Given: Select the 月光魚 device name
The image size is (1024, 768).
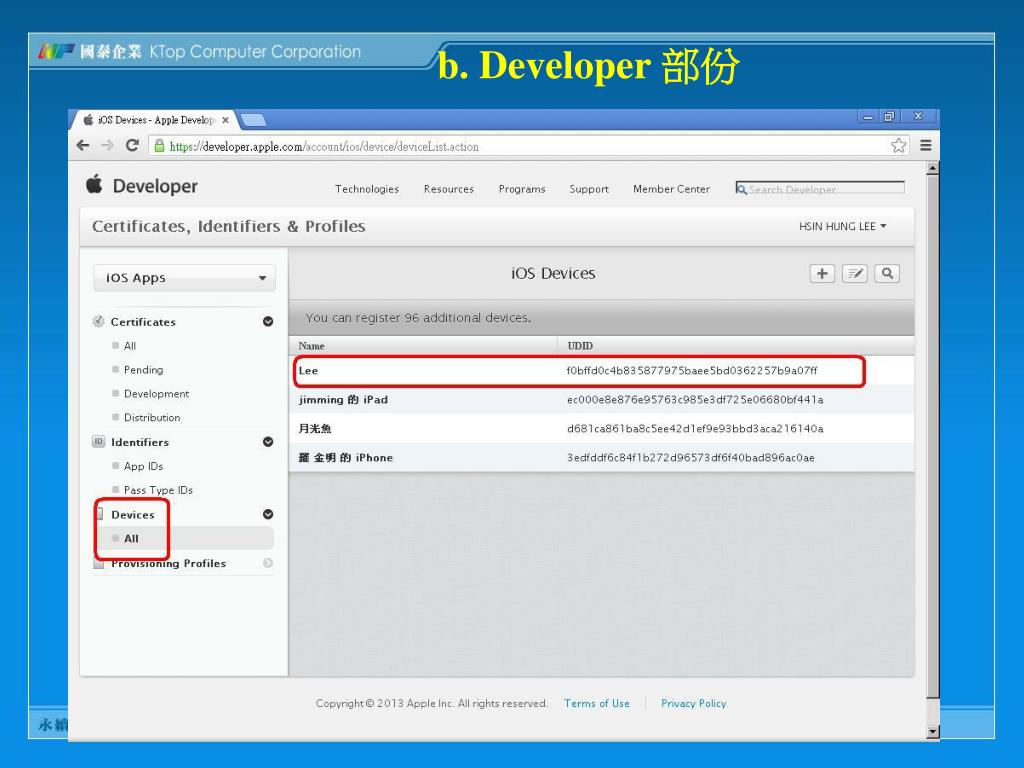Looking at the screenshot, I should pyautogui.click(x=315, y=429).
